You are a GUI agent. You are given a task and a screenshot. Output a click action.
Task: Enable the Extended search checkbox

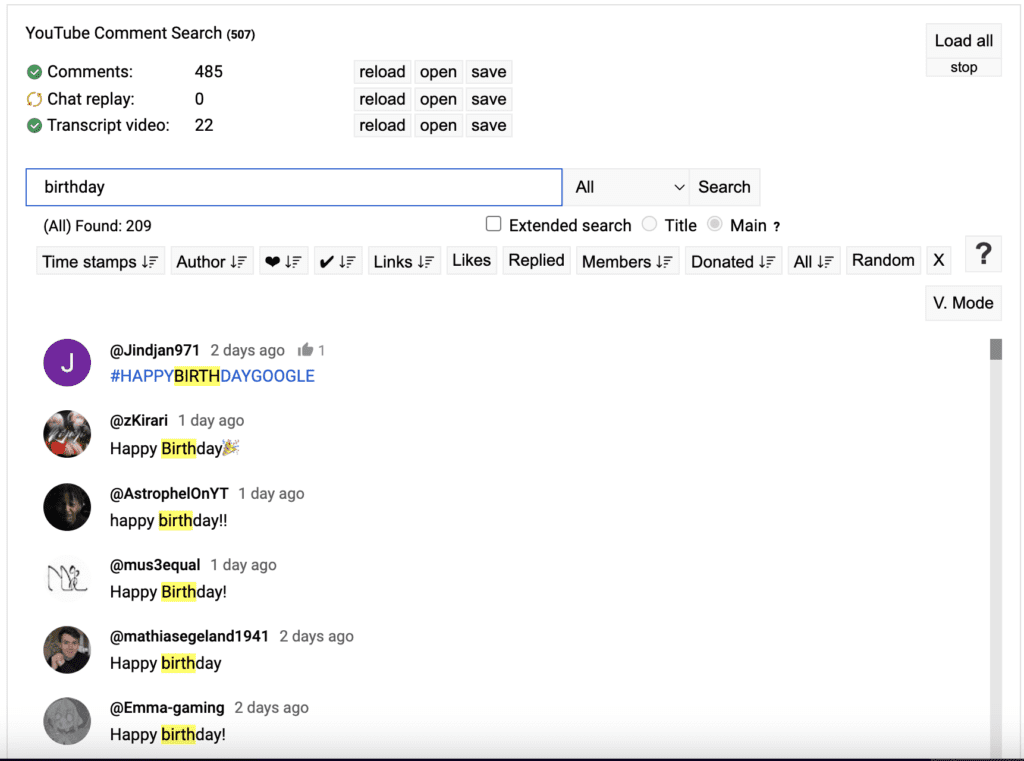pos(494,224)
